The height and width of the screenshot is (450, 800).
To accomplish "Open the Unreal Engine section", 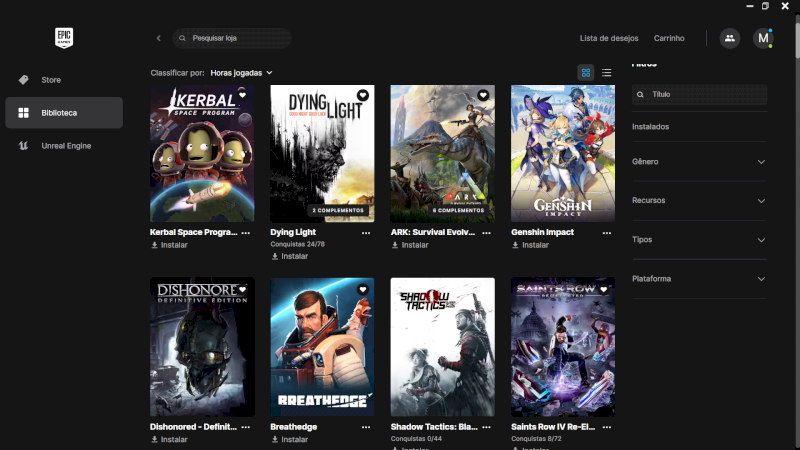I will tap(64, 146).
